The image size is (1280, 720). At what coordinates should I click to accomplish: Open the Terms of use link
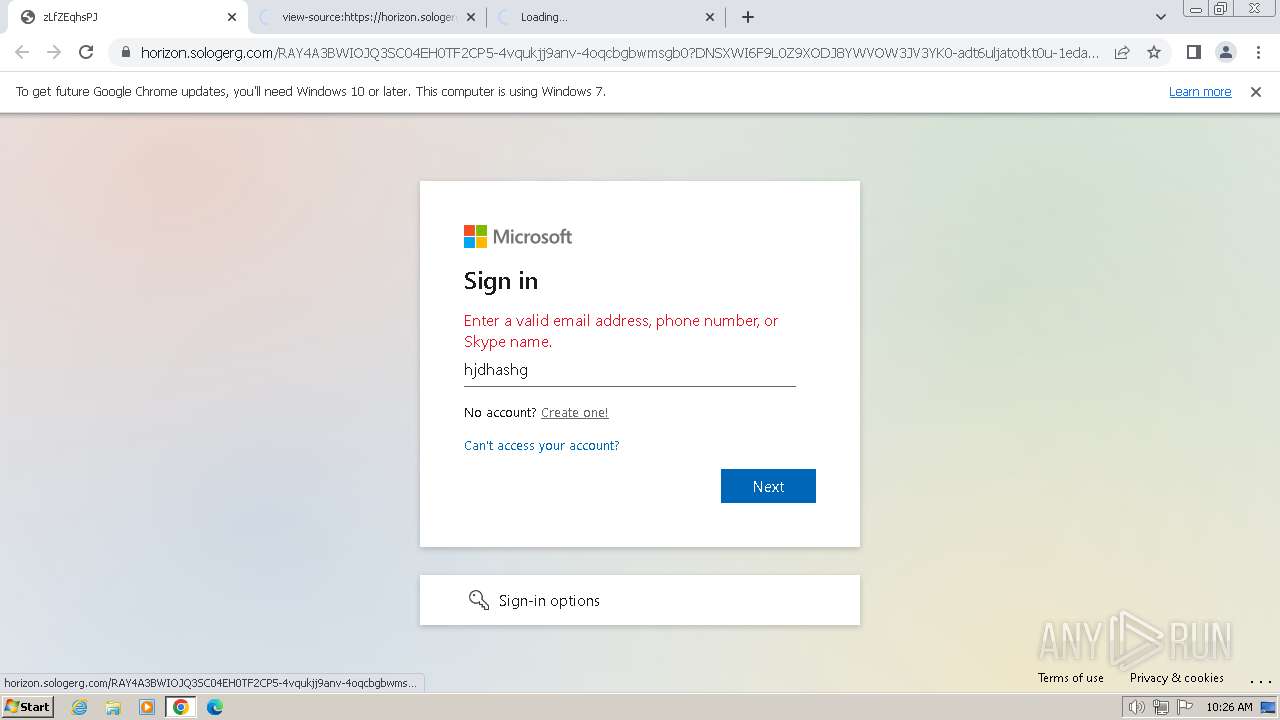coord(1071,678)
